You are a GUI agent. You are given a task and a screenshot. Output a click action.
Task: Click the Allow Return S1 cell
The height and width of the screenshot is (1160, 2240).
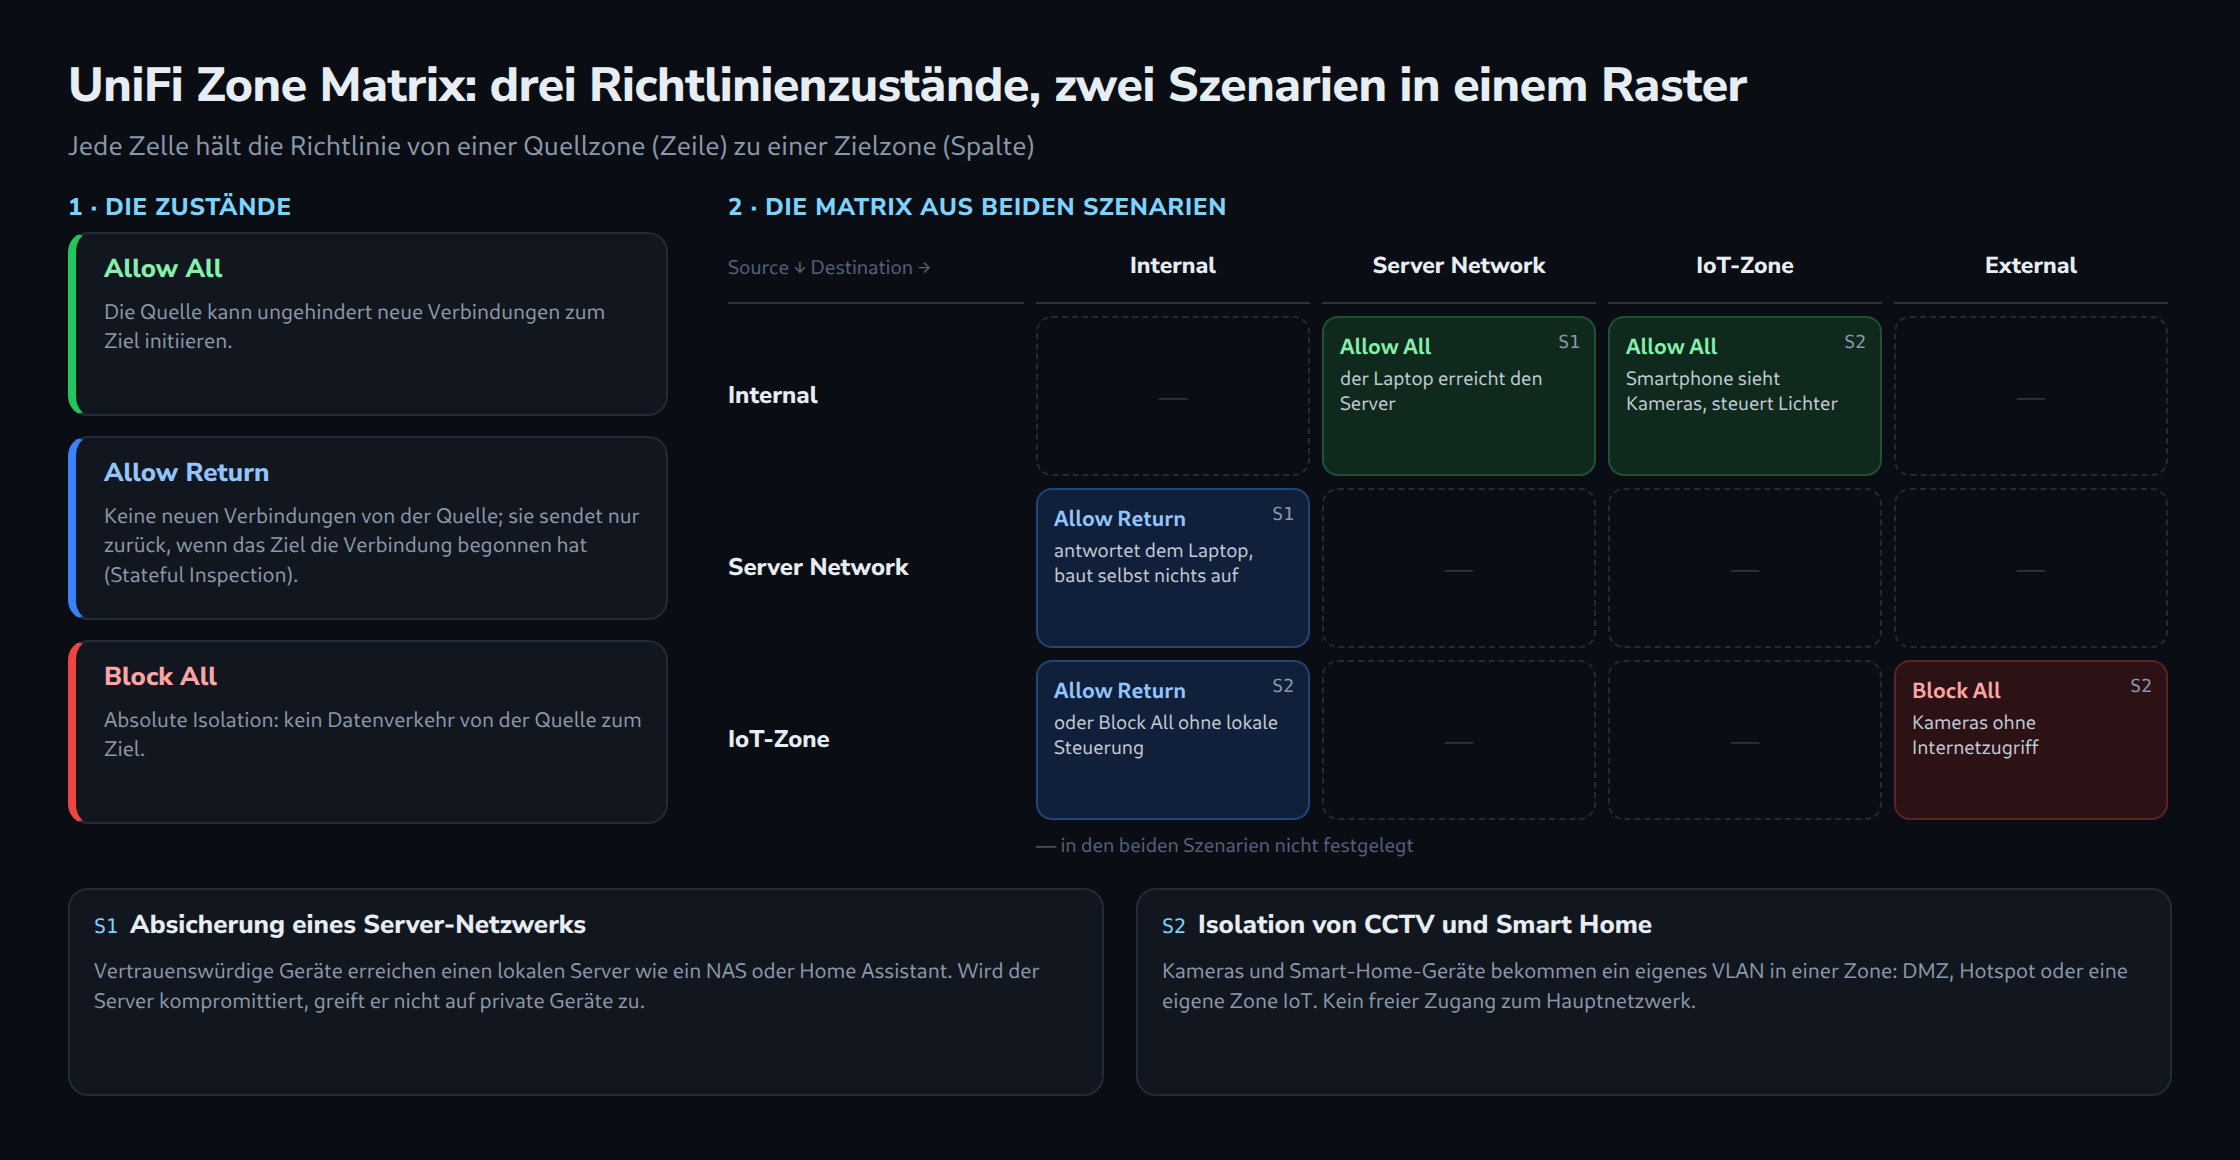(1172, 568)
